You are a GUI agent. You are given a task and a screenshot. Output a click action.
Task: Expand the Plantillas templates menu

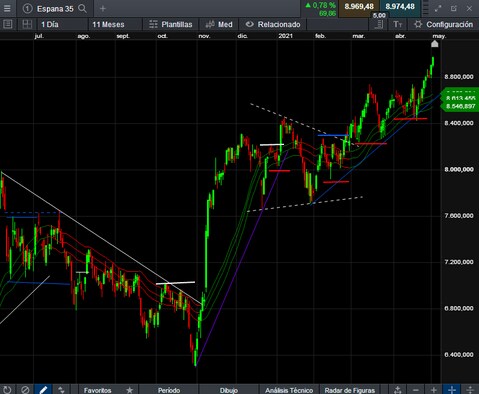coord(171,24)
